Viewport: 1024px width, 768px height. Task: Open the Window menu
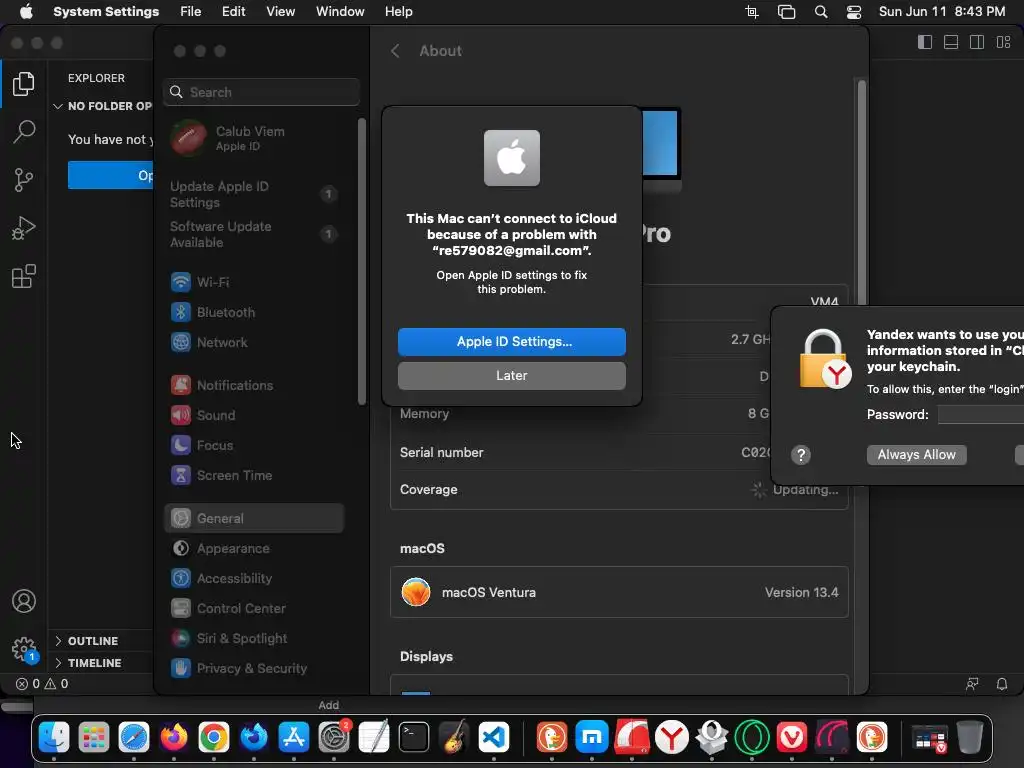pos(340,12)
